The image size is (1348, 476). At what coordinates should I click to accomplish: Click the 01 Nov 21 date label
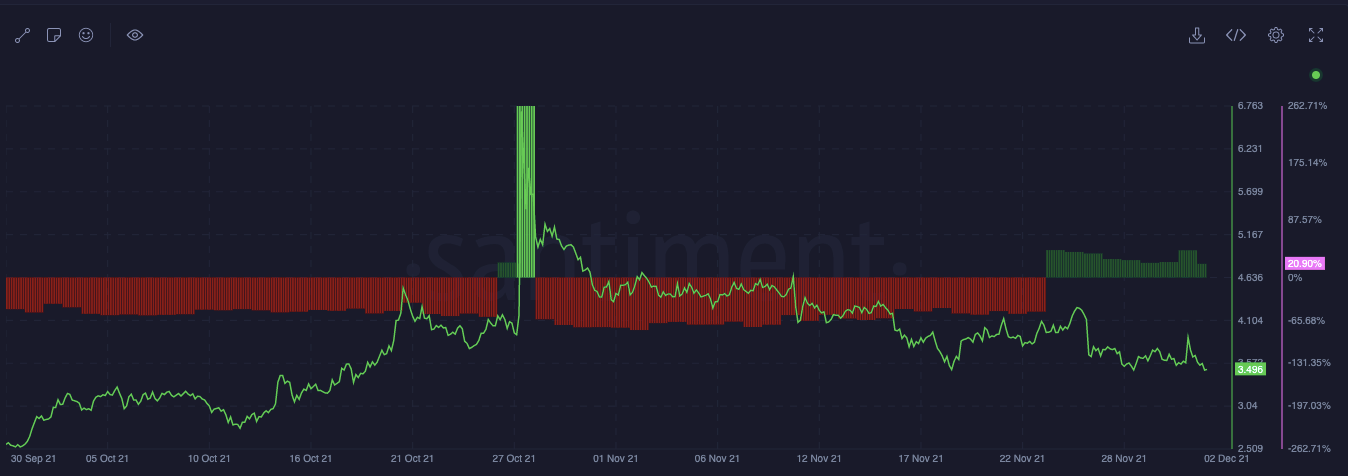pos(616,459)
